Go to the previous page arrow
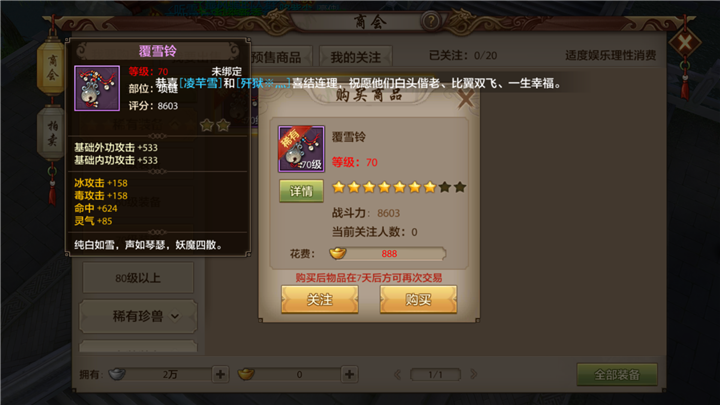Image resolution: width=720 pixels, height=405 pixels. (x=398, y=374)
